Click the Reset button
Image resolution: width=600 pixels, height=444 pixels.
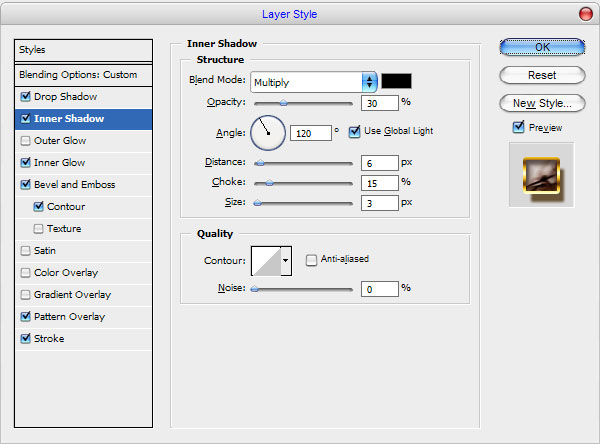point(542,75)
